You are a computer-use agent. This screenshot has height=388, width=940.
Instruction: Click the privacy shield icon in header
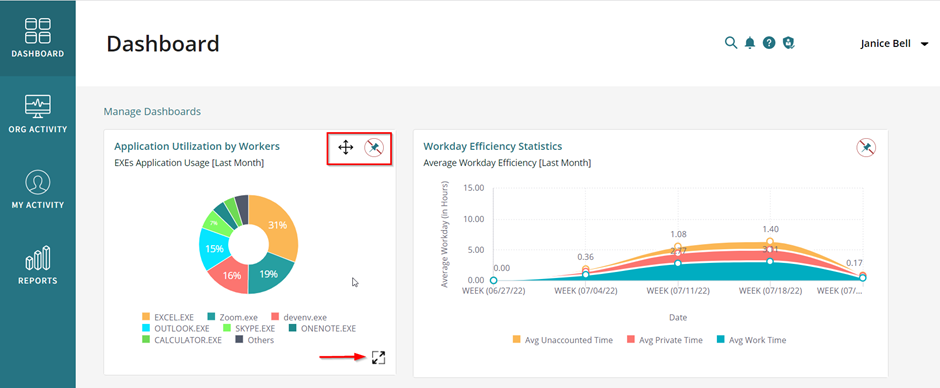(789, 43)
